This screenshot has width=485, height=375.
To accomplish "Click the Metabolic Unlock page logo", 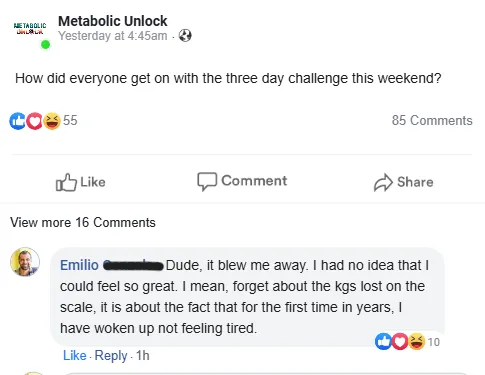I will pos(30,28).
